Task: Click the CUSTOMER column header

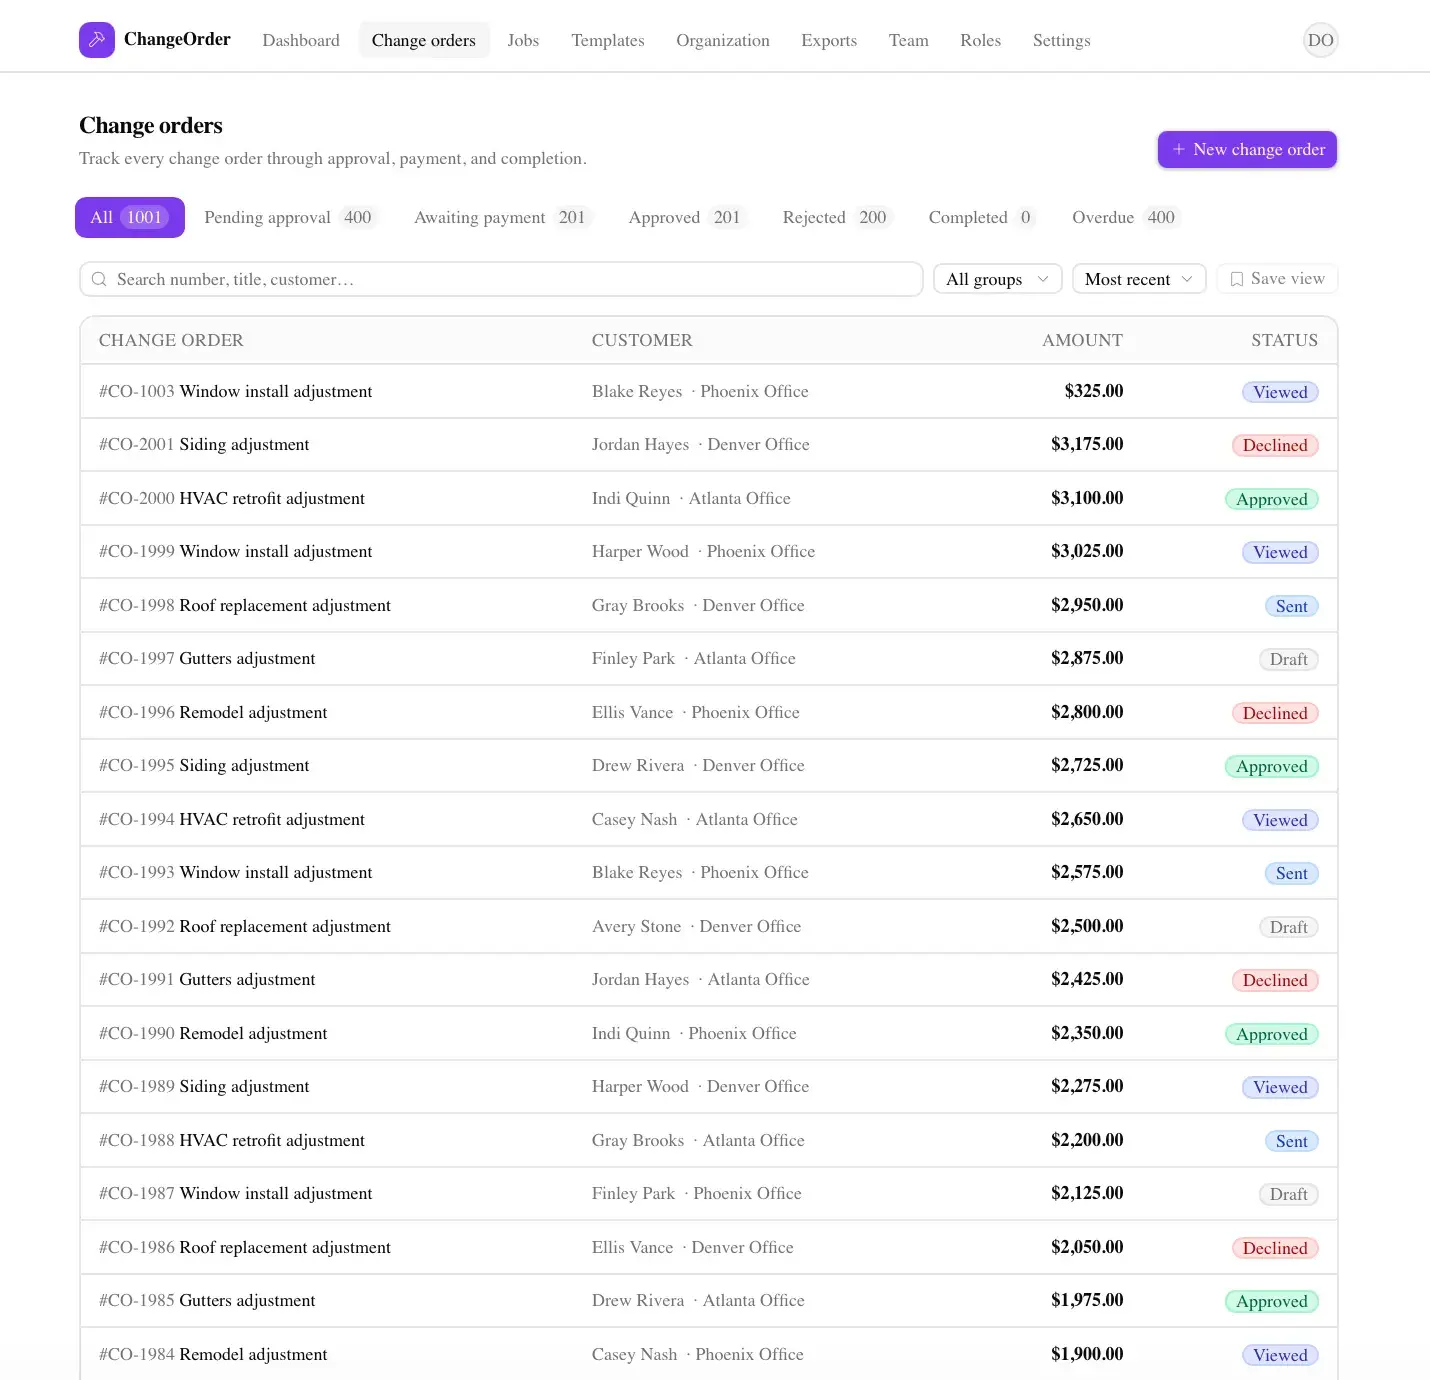Action: coord(642,340)
